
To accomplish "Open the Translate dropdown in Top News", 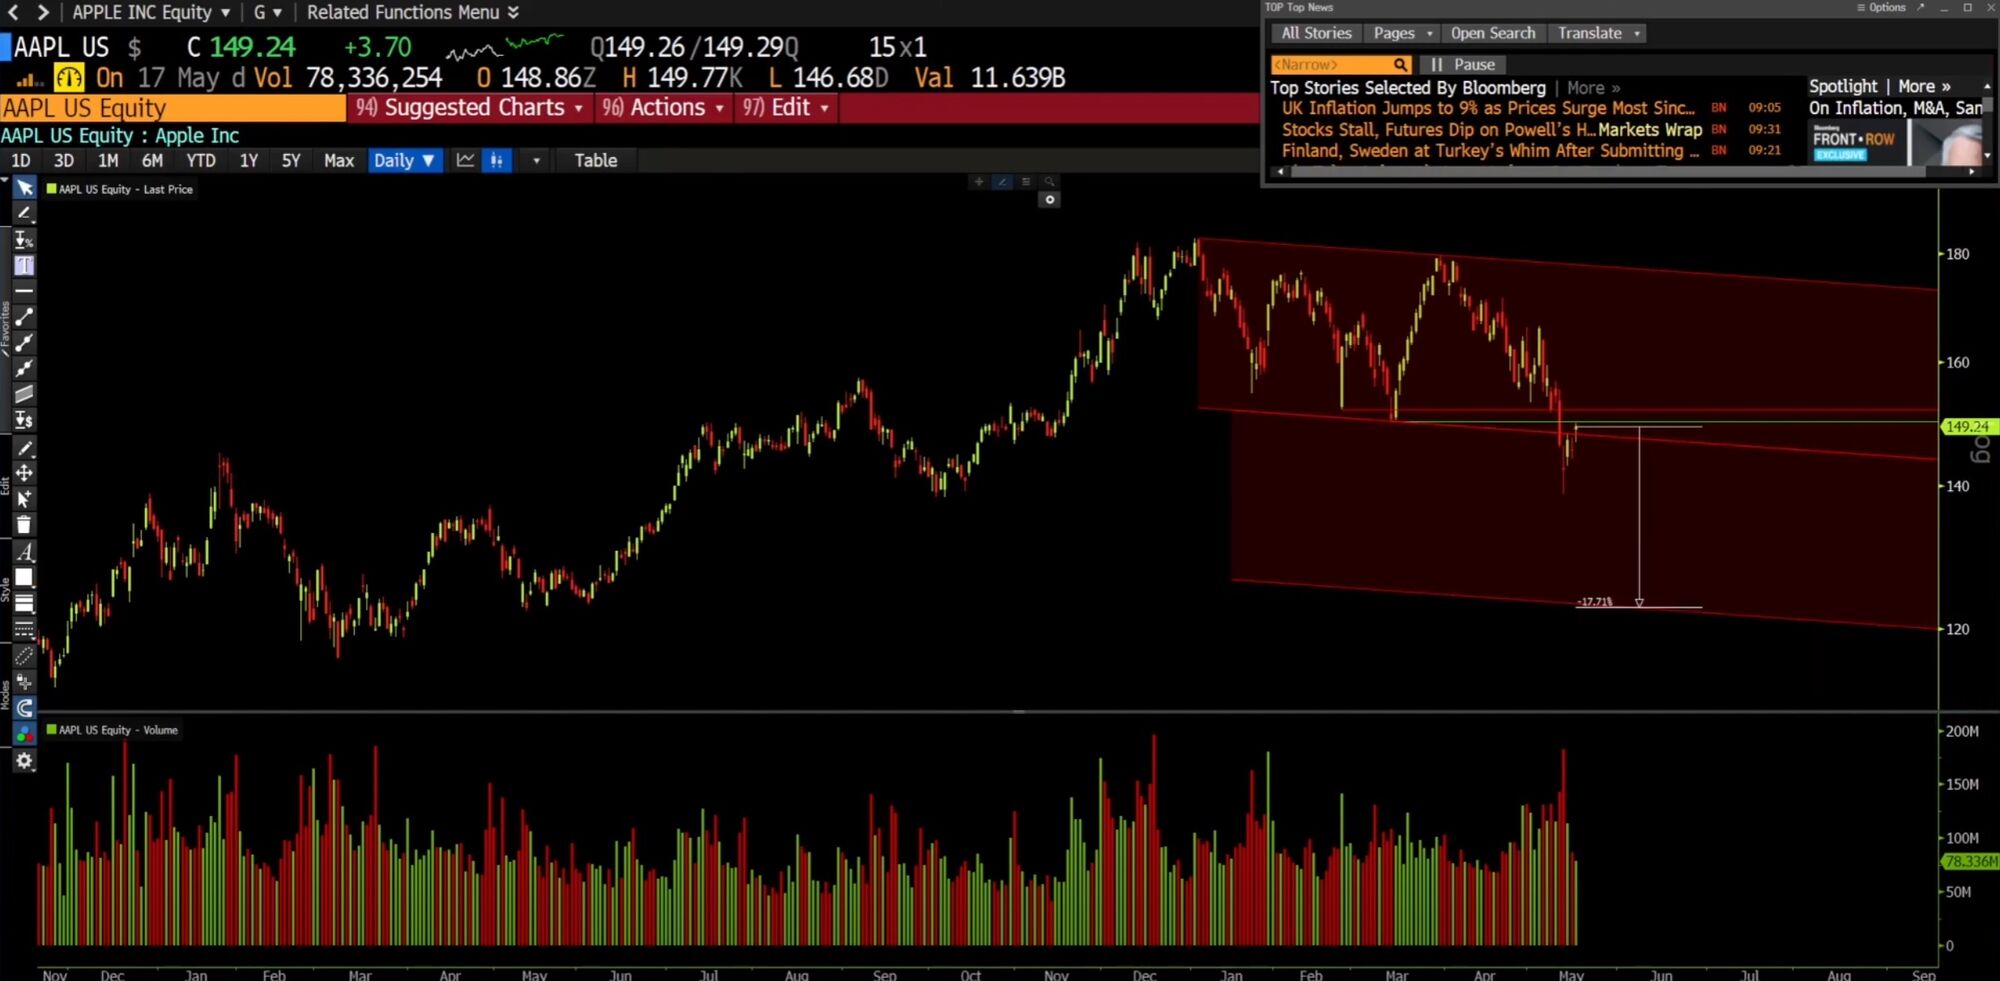I will click(x=1598, y=33).
